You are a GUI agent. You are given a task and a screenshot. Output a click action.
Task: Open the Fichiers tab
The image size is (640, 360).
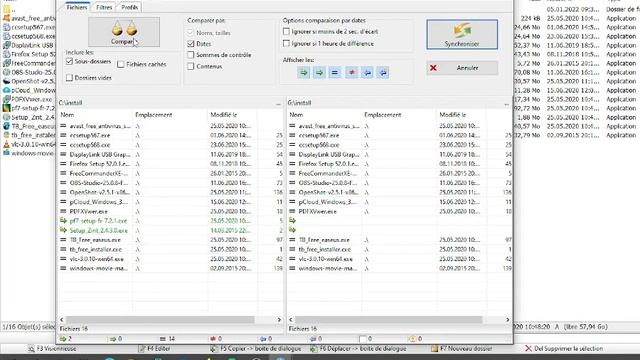(77, 7)
